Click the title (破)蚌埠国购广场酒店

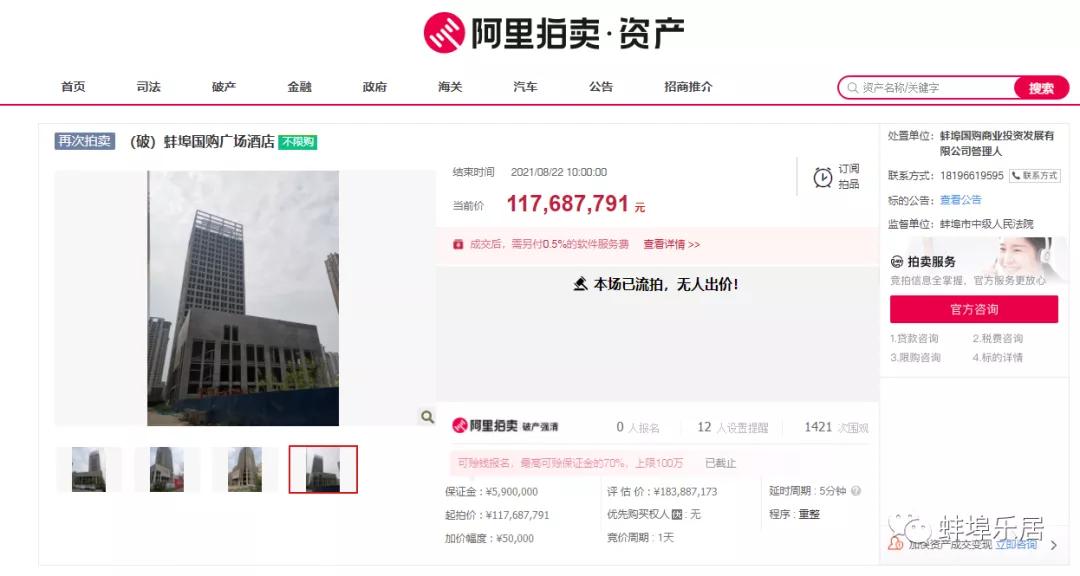pyautogui.click(x=202, y=142)
